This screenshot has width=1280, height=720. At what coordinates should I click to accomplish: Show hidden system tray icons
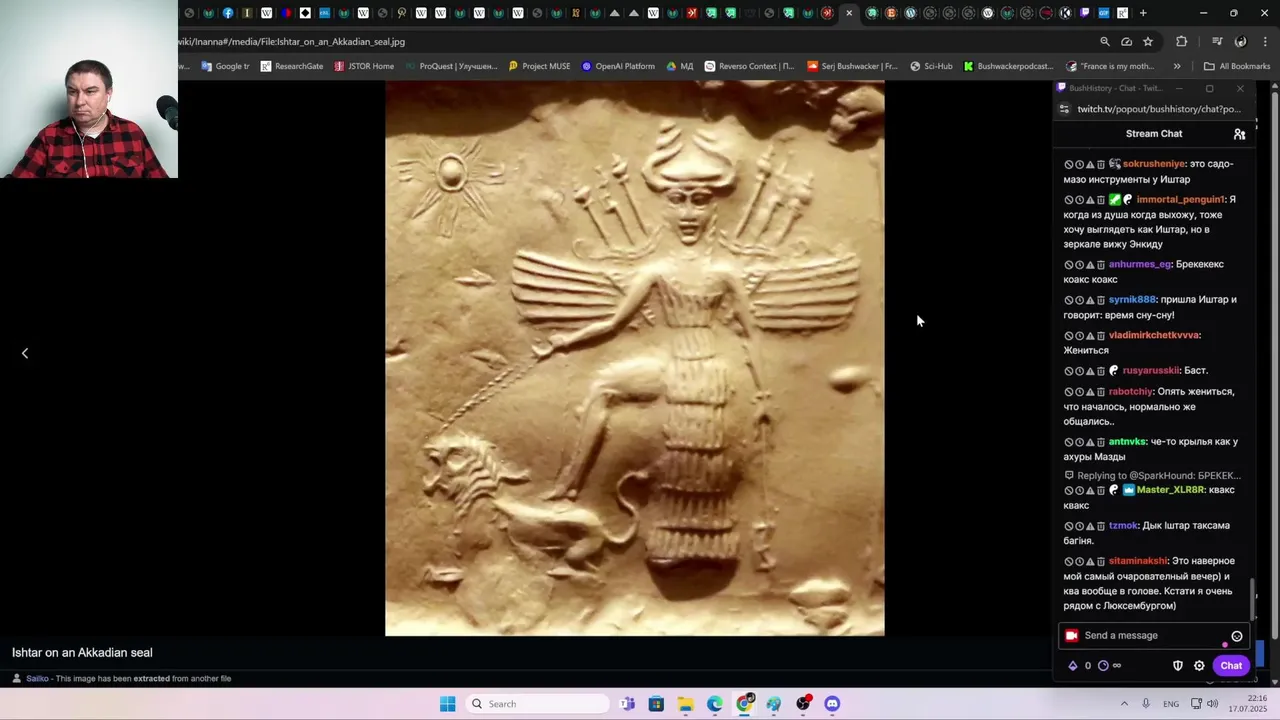(1124, 704)
